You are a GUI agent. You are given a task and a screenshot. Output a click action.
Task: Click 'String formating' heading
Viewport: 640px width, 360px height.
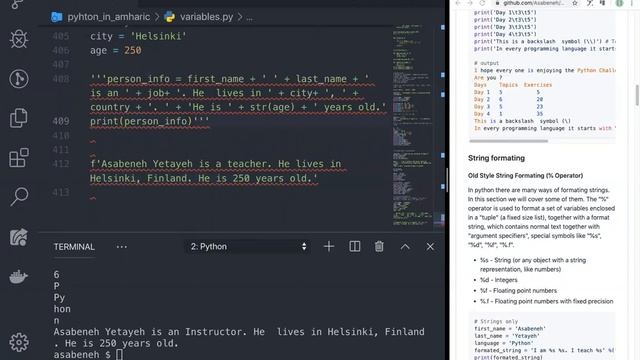(496, 158)
